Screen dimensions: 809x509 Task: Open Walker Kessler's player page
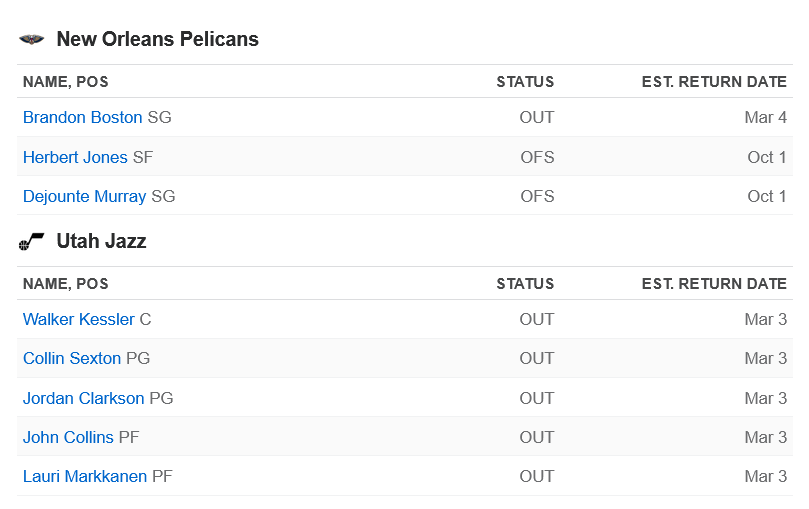pyautogui.click(x=79, y=320)
